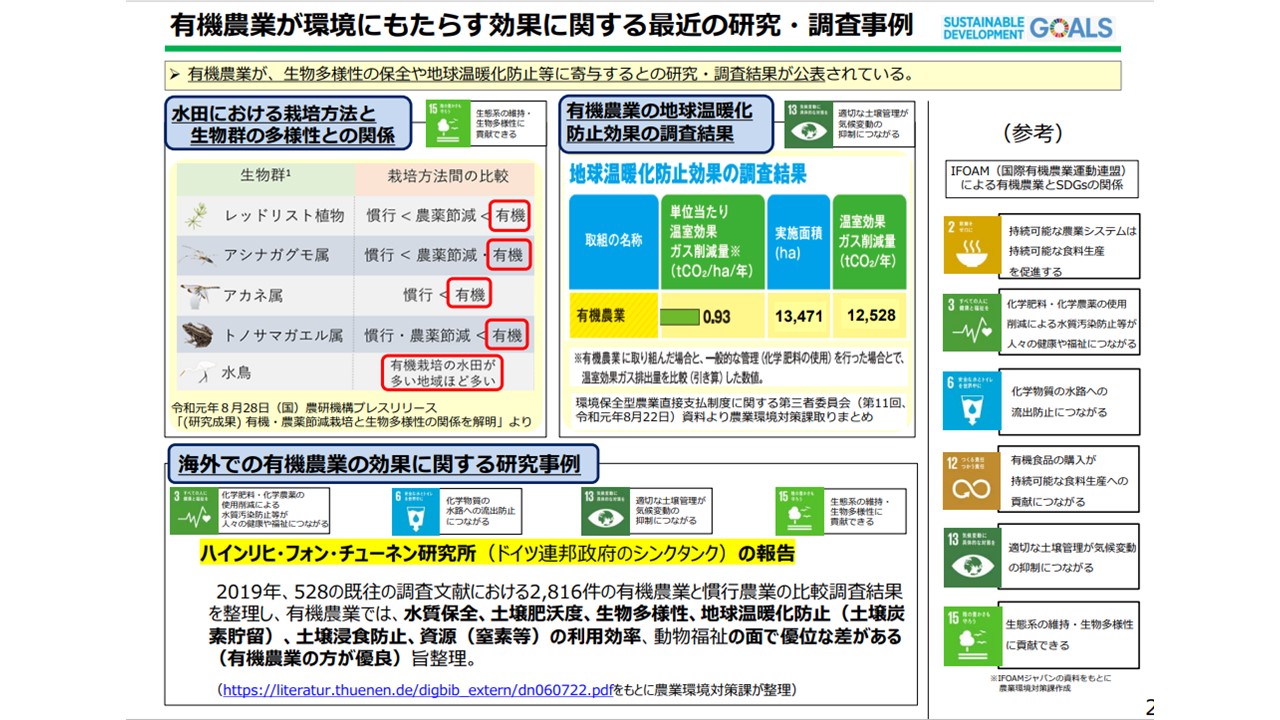
Task: Click the Sustainable Development Goals logo
Action: [1027, 27]
